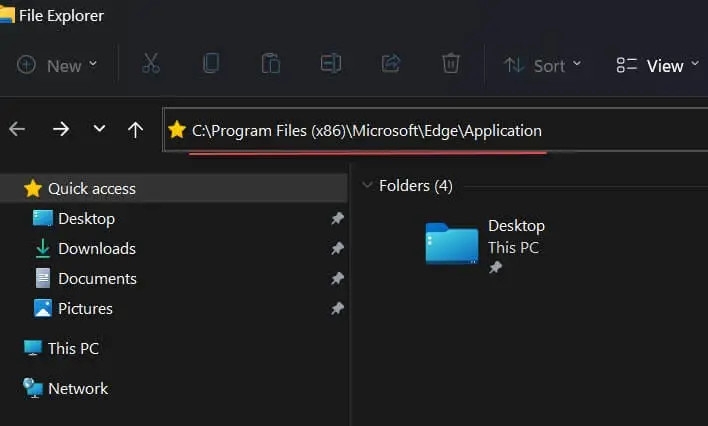708x426 pixels.
Task: Click the Rename icon in toolbar
Action: (x=331, y=63)
